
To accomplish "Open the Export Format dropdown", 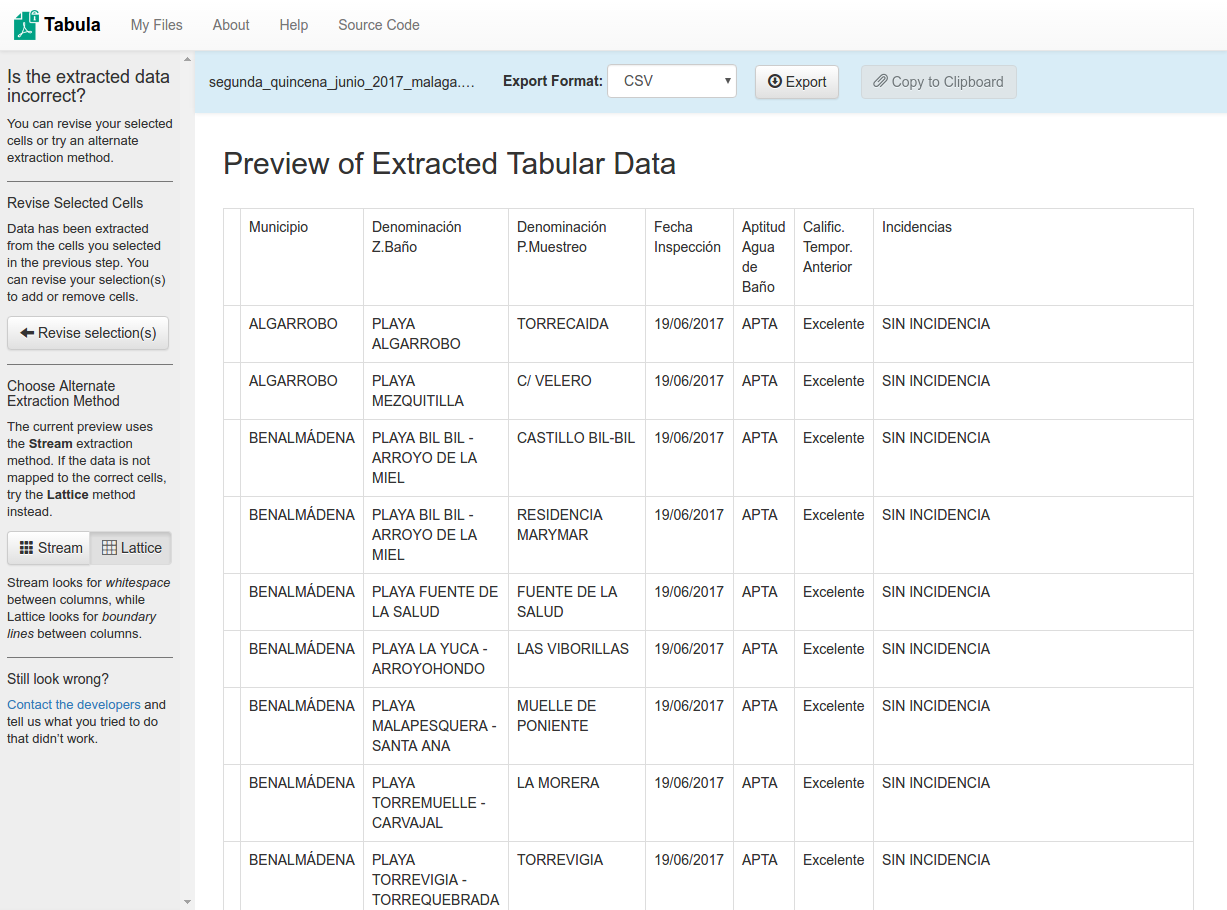I will pos(671,81).
